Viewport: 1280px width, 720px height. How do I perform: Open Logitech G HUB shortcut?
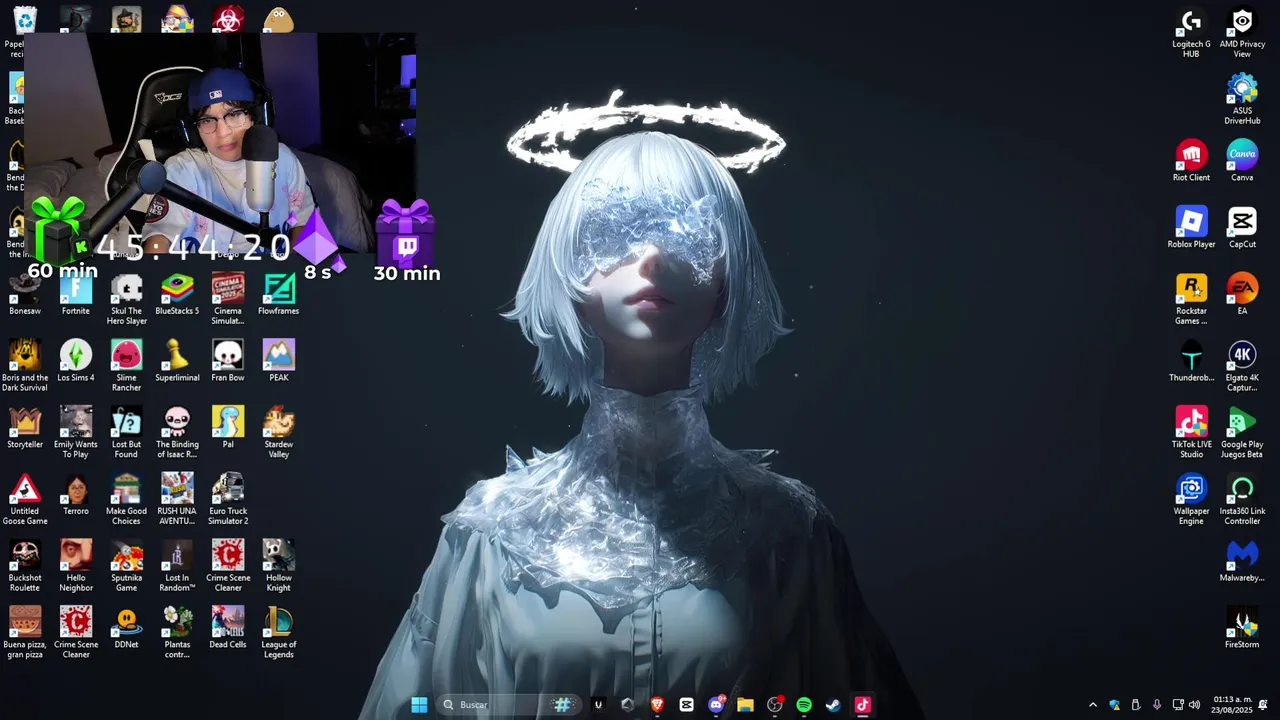tap(1191, 33)
